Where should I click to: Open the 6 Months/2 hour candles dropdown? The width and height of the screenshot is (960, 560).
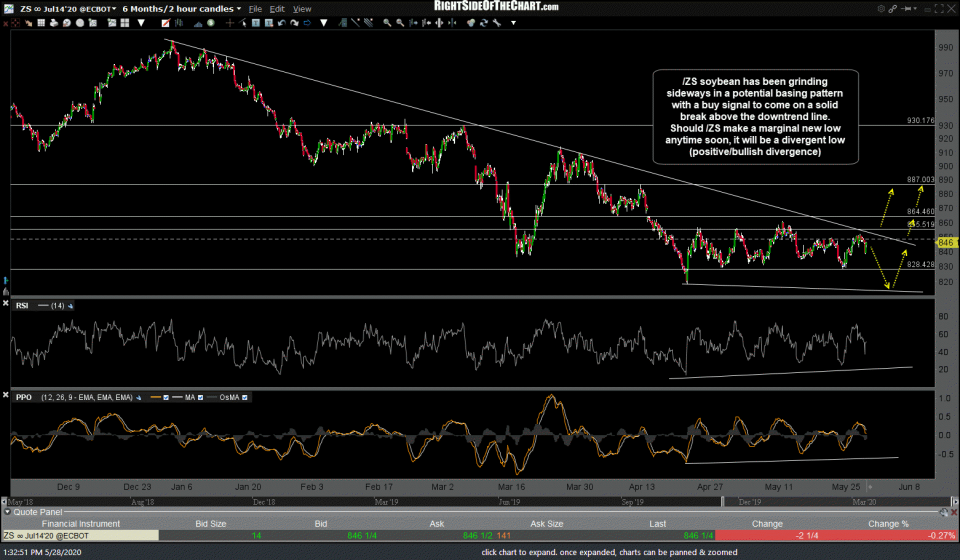[182, 9]
